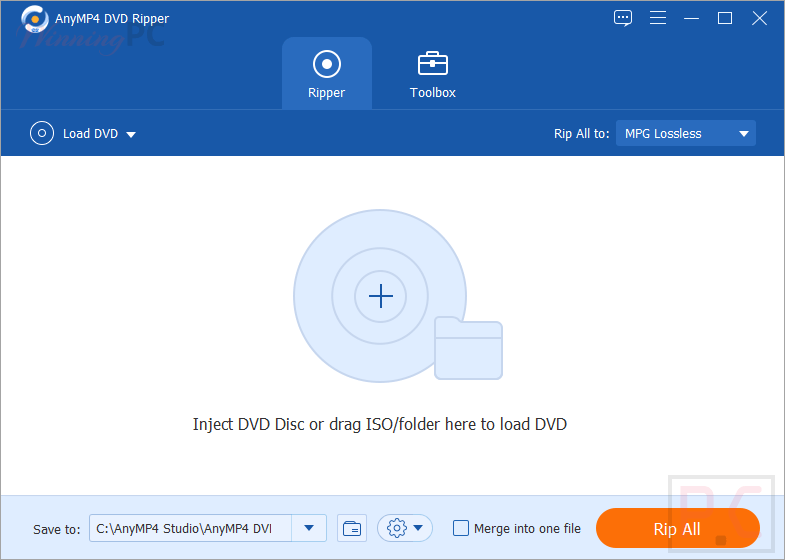Click the AnyMP4 DVD Ripper logo icon

pos(35,19)
